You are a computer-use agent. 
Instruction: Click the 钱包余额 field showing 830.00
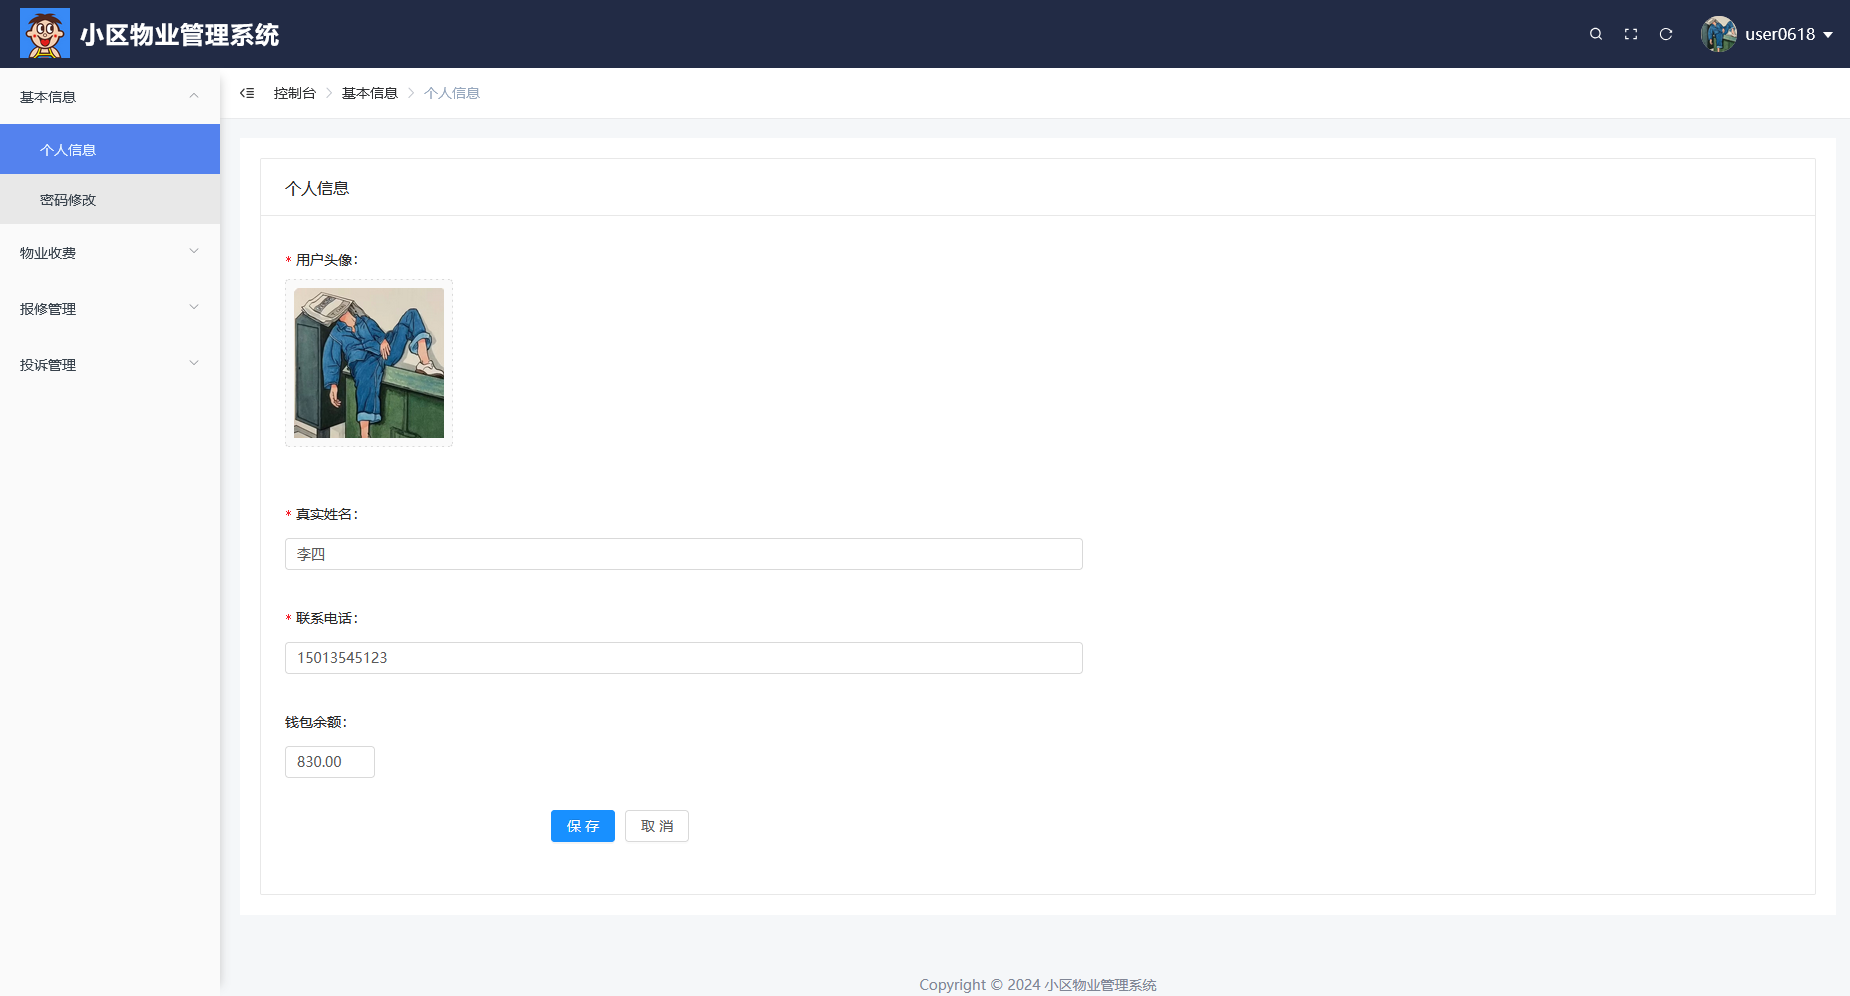pyautogui.click(x=330, y=762)
